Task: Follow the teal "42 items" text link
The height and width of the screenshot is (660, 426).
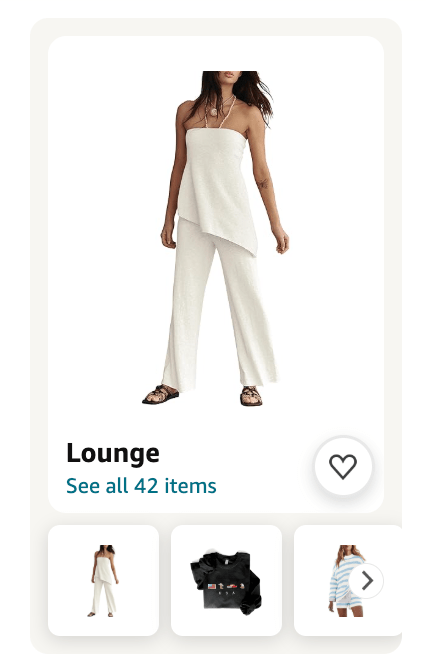Action: 175,486
